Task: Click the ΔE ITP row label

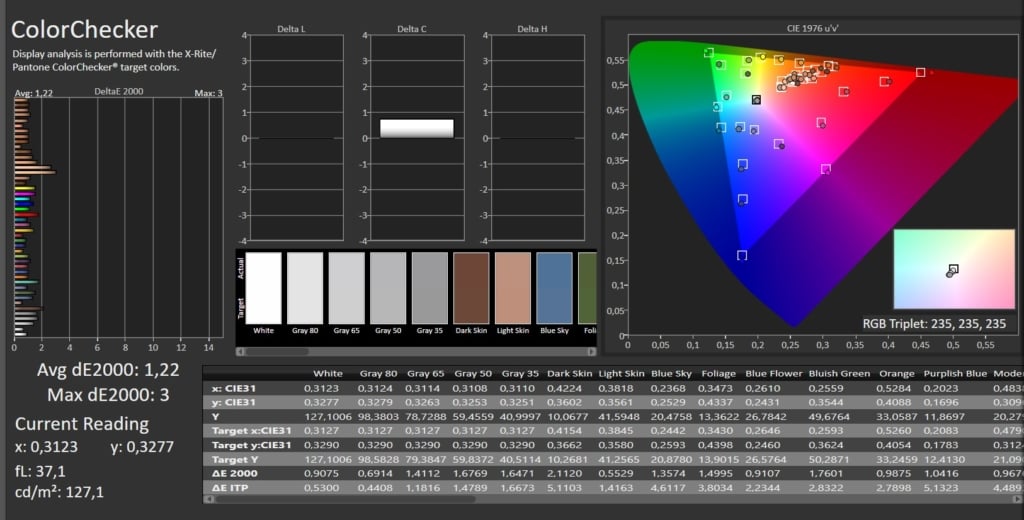Action: point(229,486)
